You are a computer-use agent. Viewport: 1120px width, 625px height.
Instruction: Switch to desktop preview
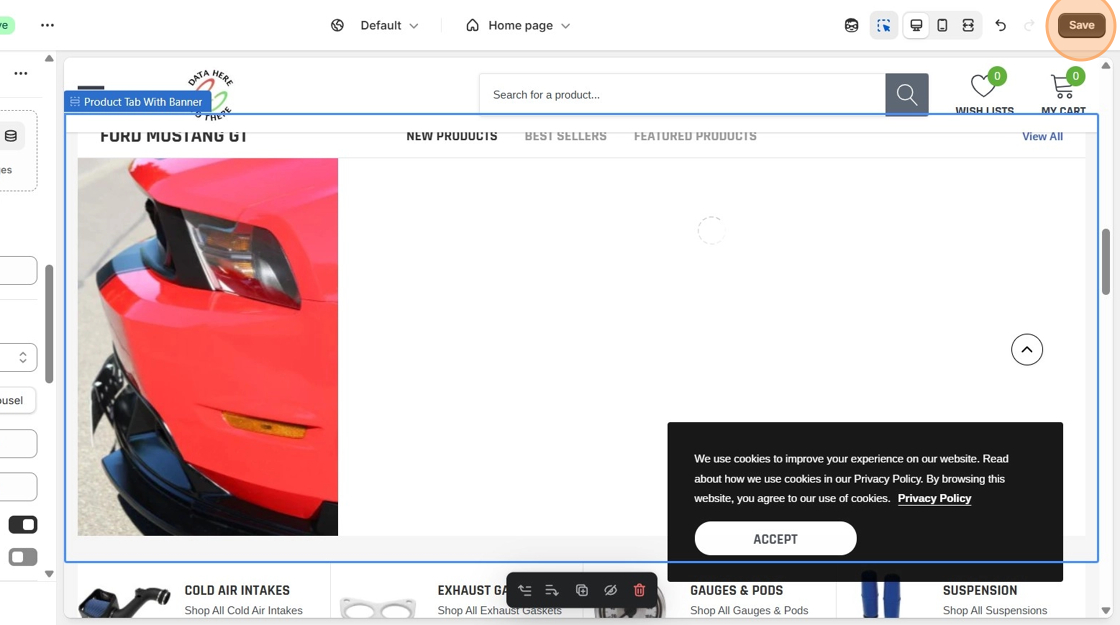pyautogui.click(x=916, y=26)
